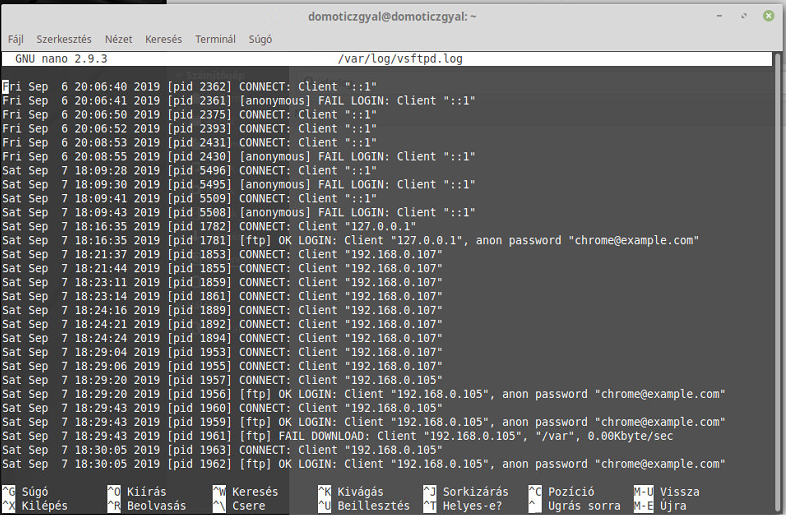Click the FAIL LOGIN line with pid 2430
The image size is (786, 515).
tap(239, 157)
